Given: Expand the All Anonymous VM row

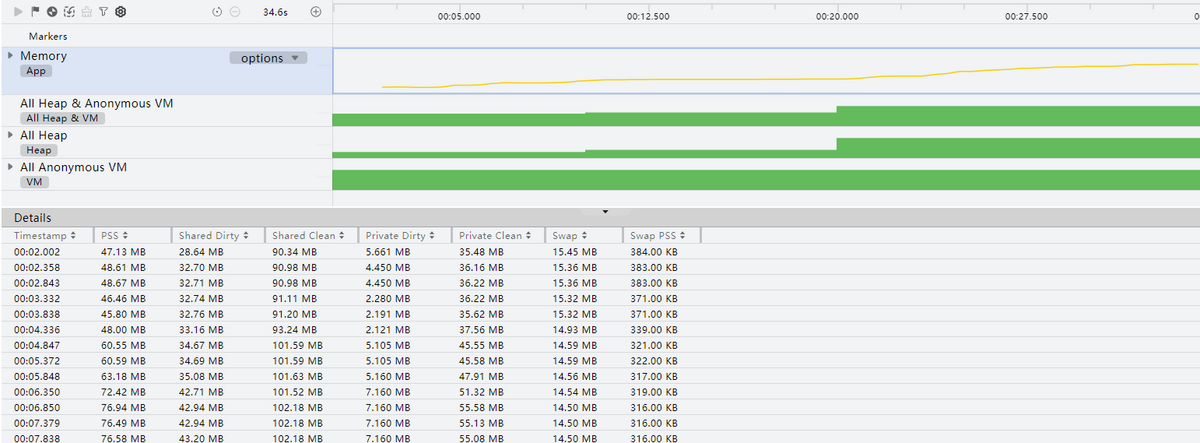Looking at the screenshot, I should tap(11, 166).
